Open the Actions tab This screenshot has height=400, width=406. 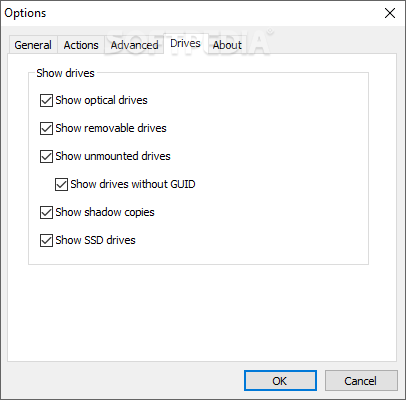[81, 45]
